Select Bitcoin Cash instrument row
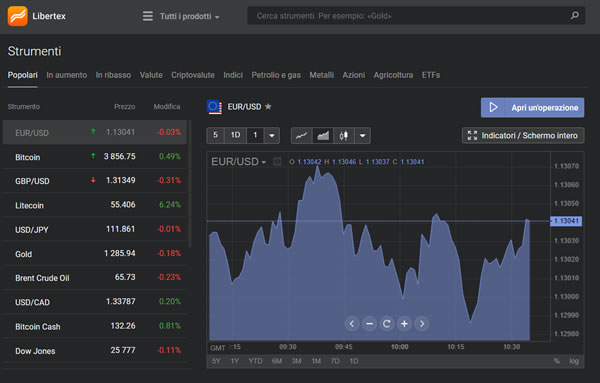Viewport: 600px width, 383px height. click(95, 326)
